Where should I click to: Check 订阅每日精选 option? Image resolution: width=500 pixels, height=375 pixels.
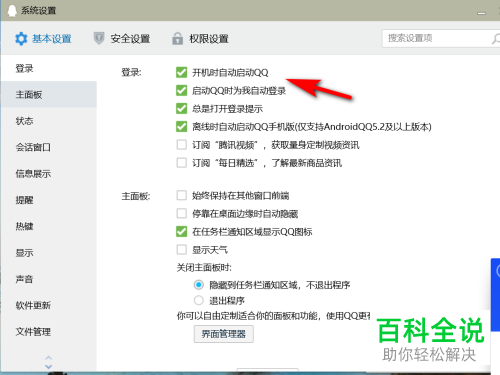coord(181,163)
